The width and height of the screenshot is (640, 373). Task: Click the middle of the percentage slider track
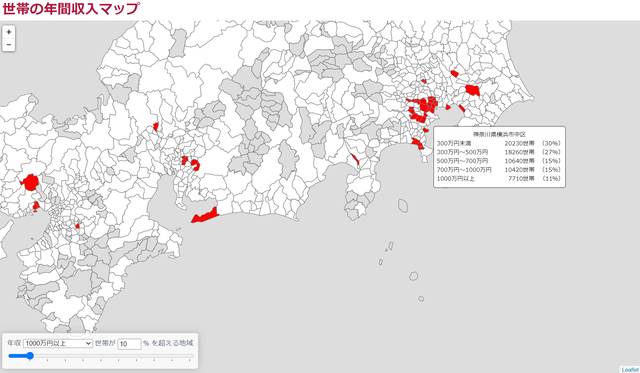click(x=100, y=356)
